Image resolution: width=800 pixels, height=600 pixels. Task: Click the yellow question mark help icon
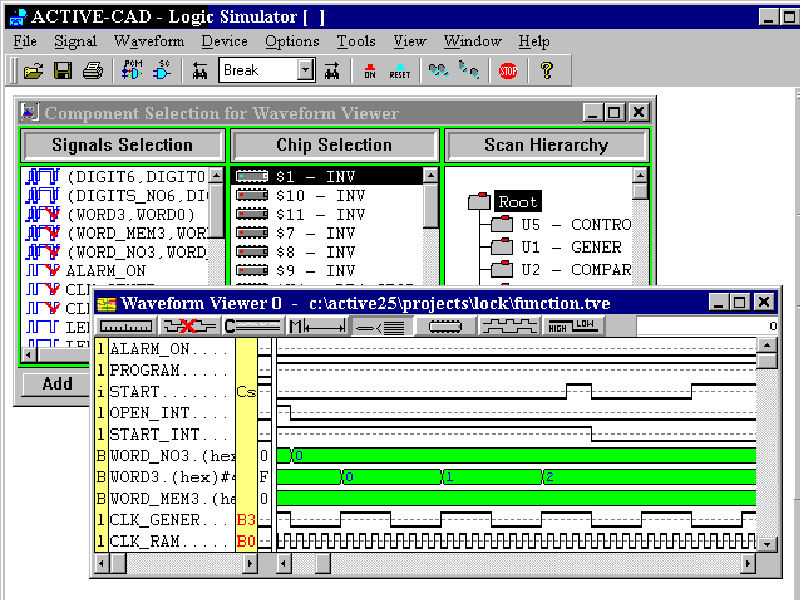click(546, 70)
